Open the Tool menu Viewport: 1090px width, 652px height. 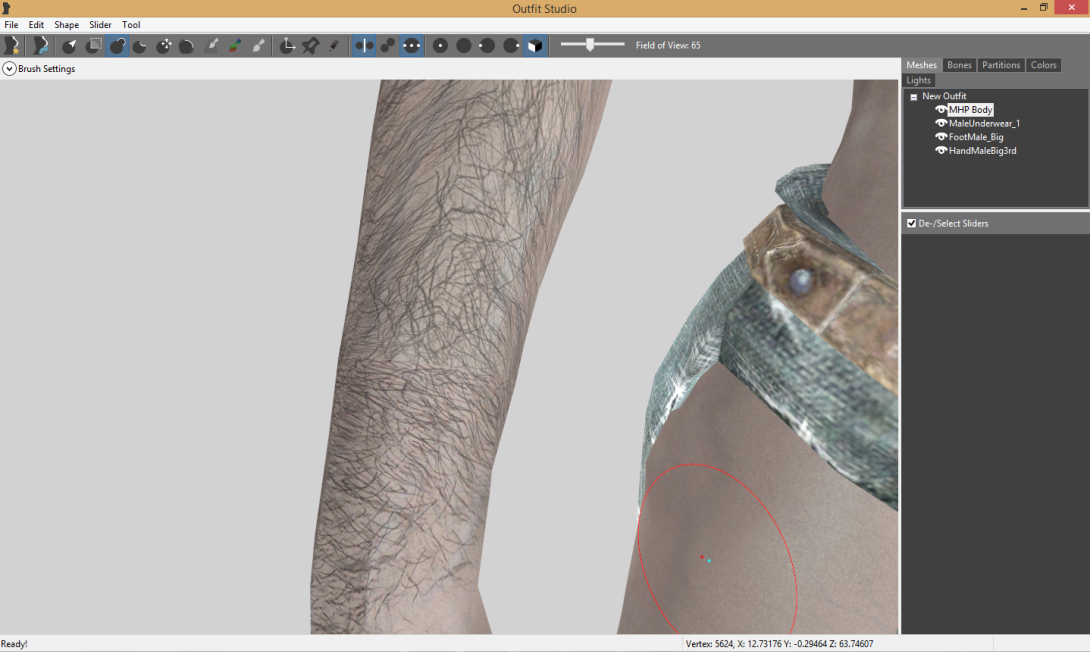click(131, 24)
